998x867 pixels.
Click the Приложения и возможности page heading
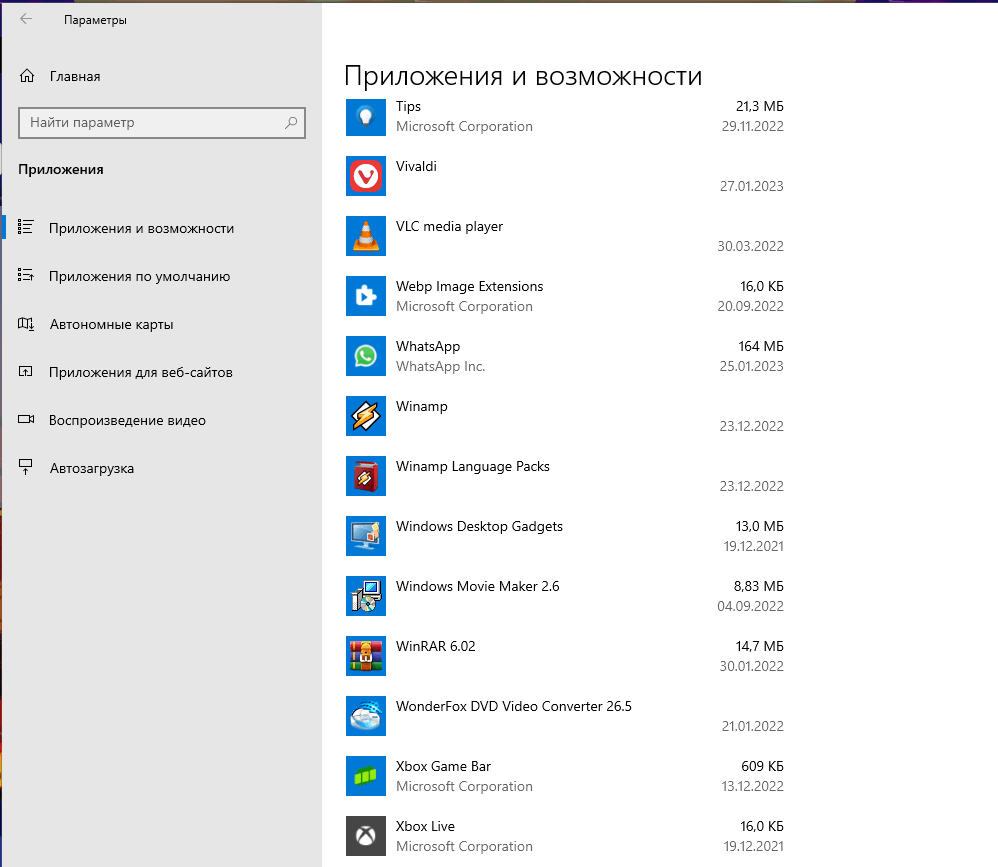click(523, 76)
